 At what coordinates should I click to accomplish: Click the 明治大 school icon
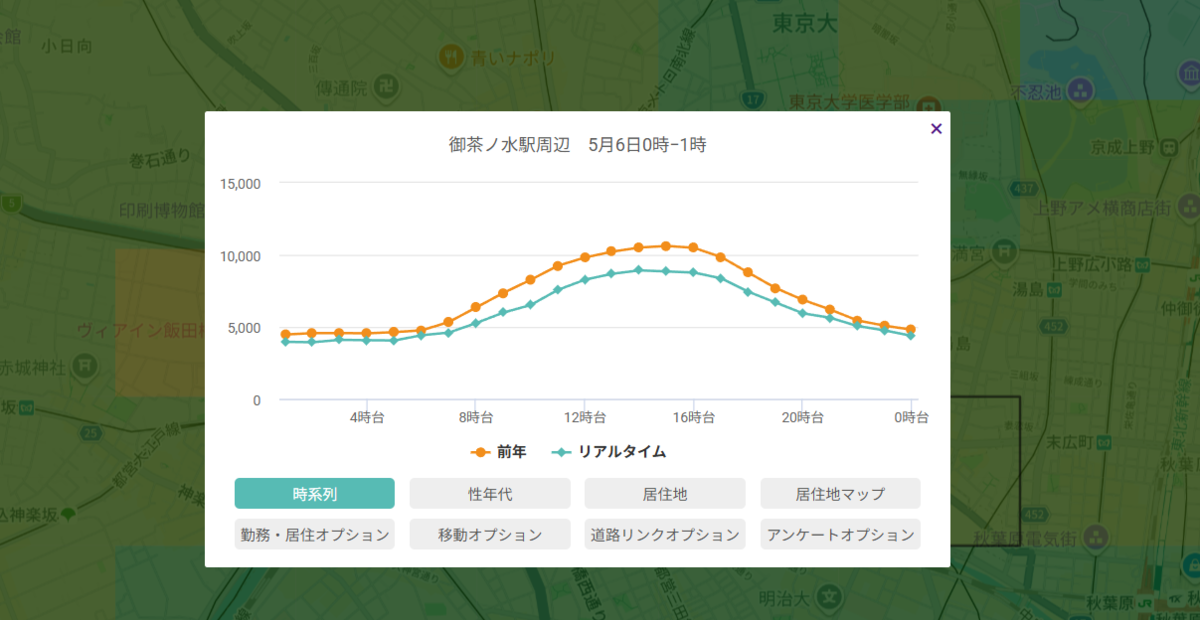(828, 597)
